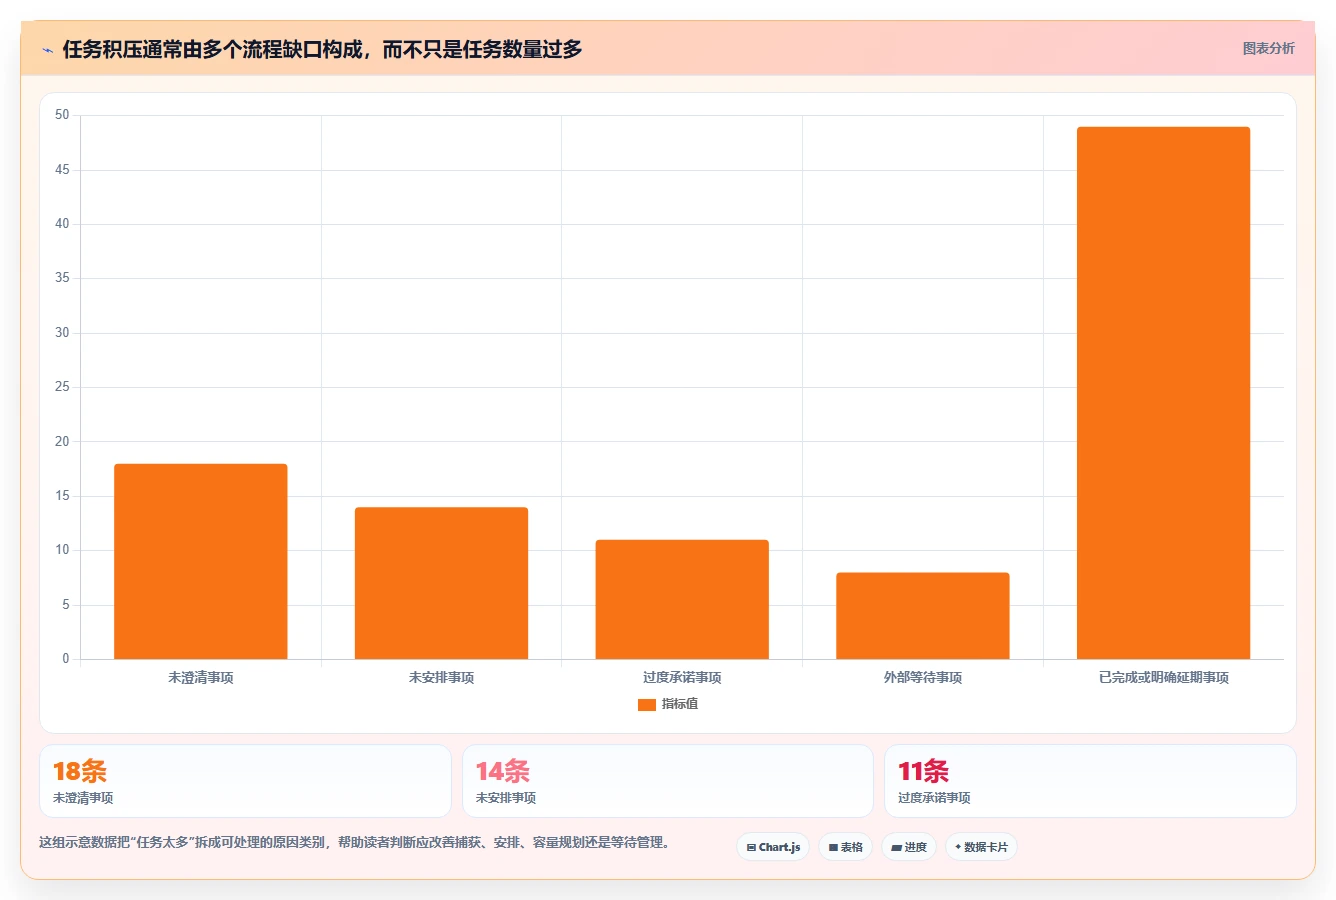Click the 过度承诺事项 bar in the chart
The width and height of the screenshot is (1336, 900).
point(682,599)
